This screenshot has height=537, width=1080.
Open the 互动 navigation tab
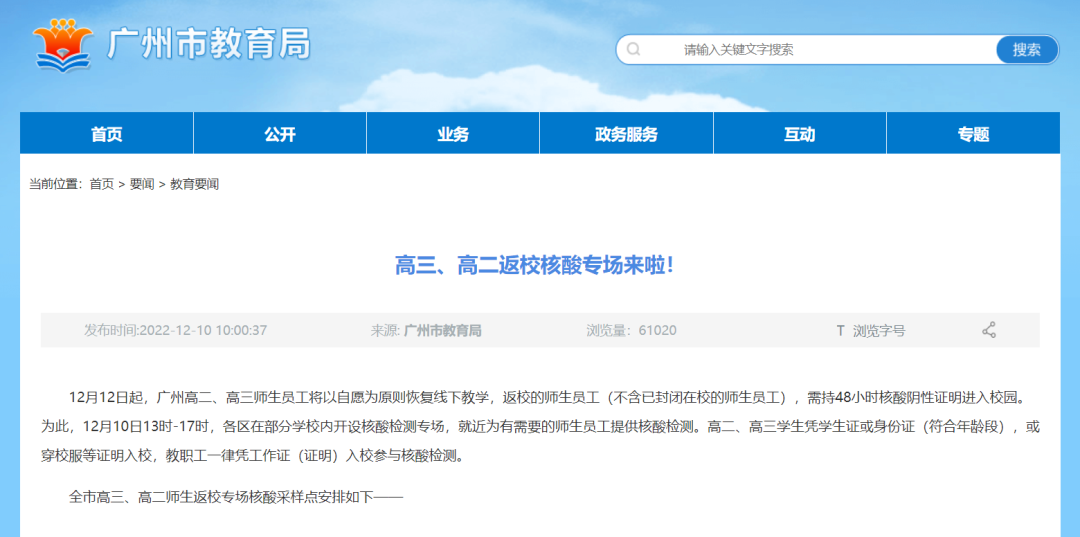(x=799, y=134)
